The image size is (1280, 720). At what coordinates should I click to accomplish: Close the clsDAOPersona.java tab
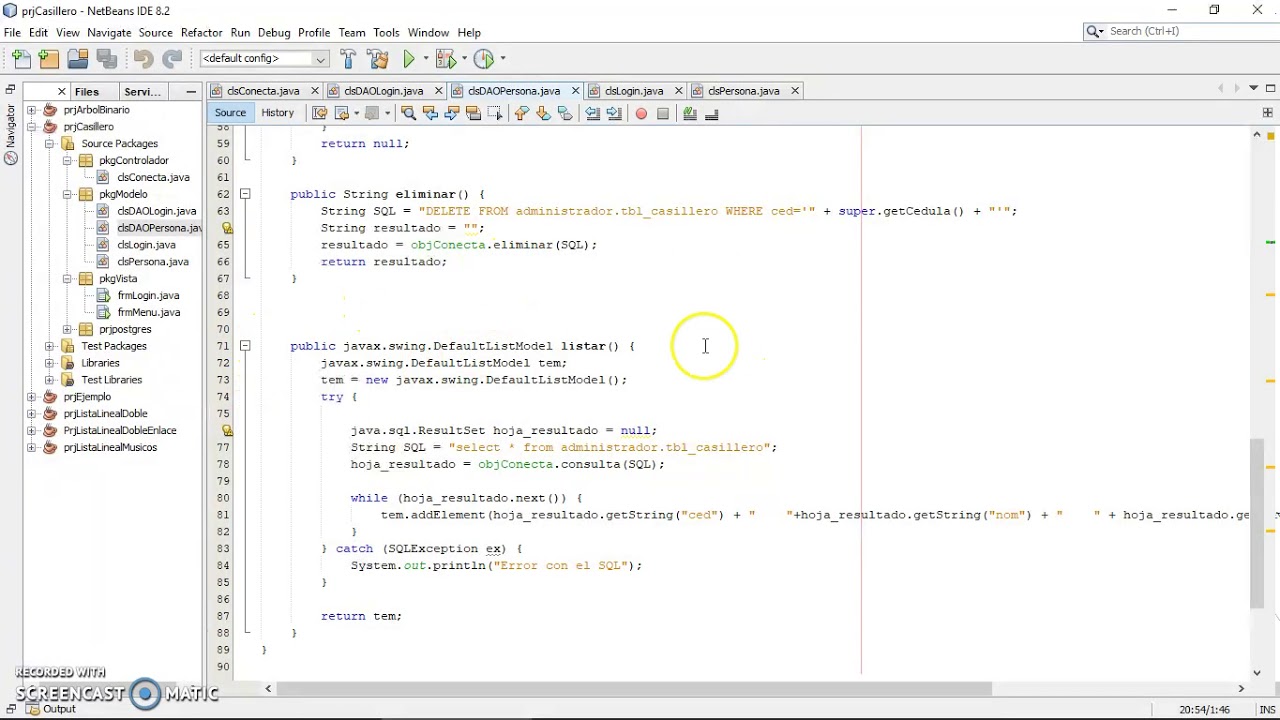pos(577,91)
